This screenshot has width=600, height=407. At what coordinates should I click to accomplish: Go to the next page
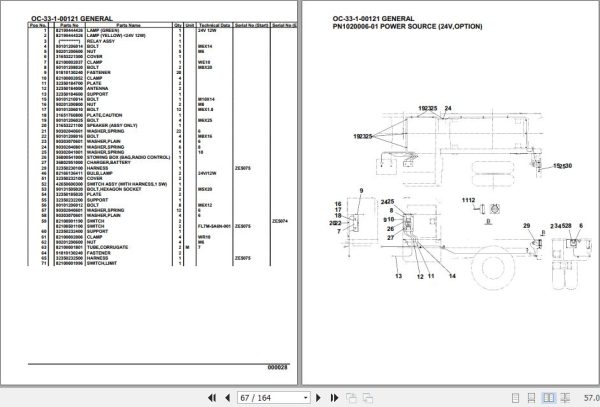[x=318, y=398]
